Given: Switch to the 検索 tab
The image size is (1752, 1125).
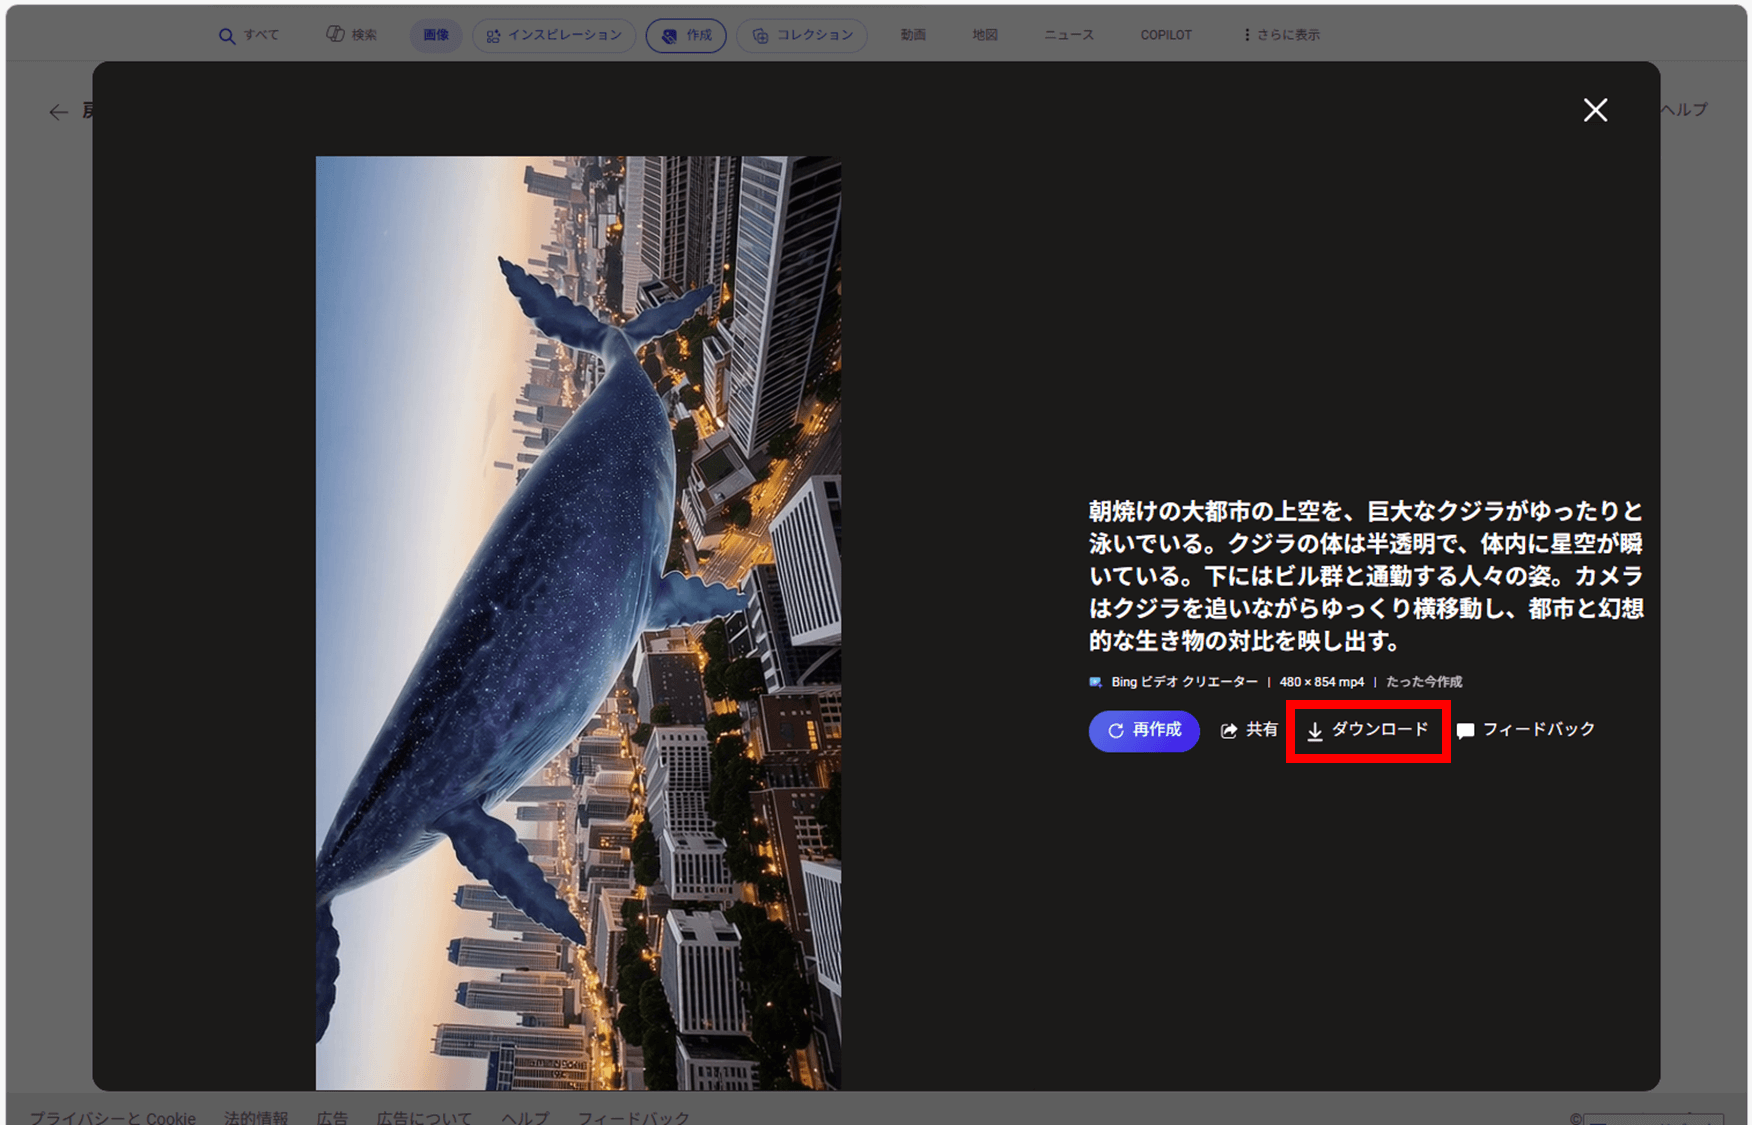Looking at the screenshot, I should pyautogui.click(x=351, y=35).
